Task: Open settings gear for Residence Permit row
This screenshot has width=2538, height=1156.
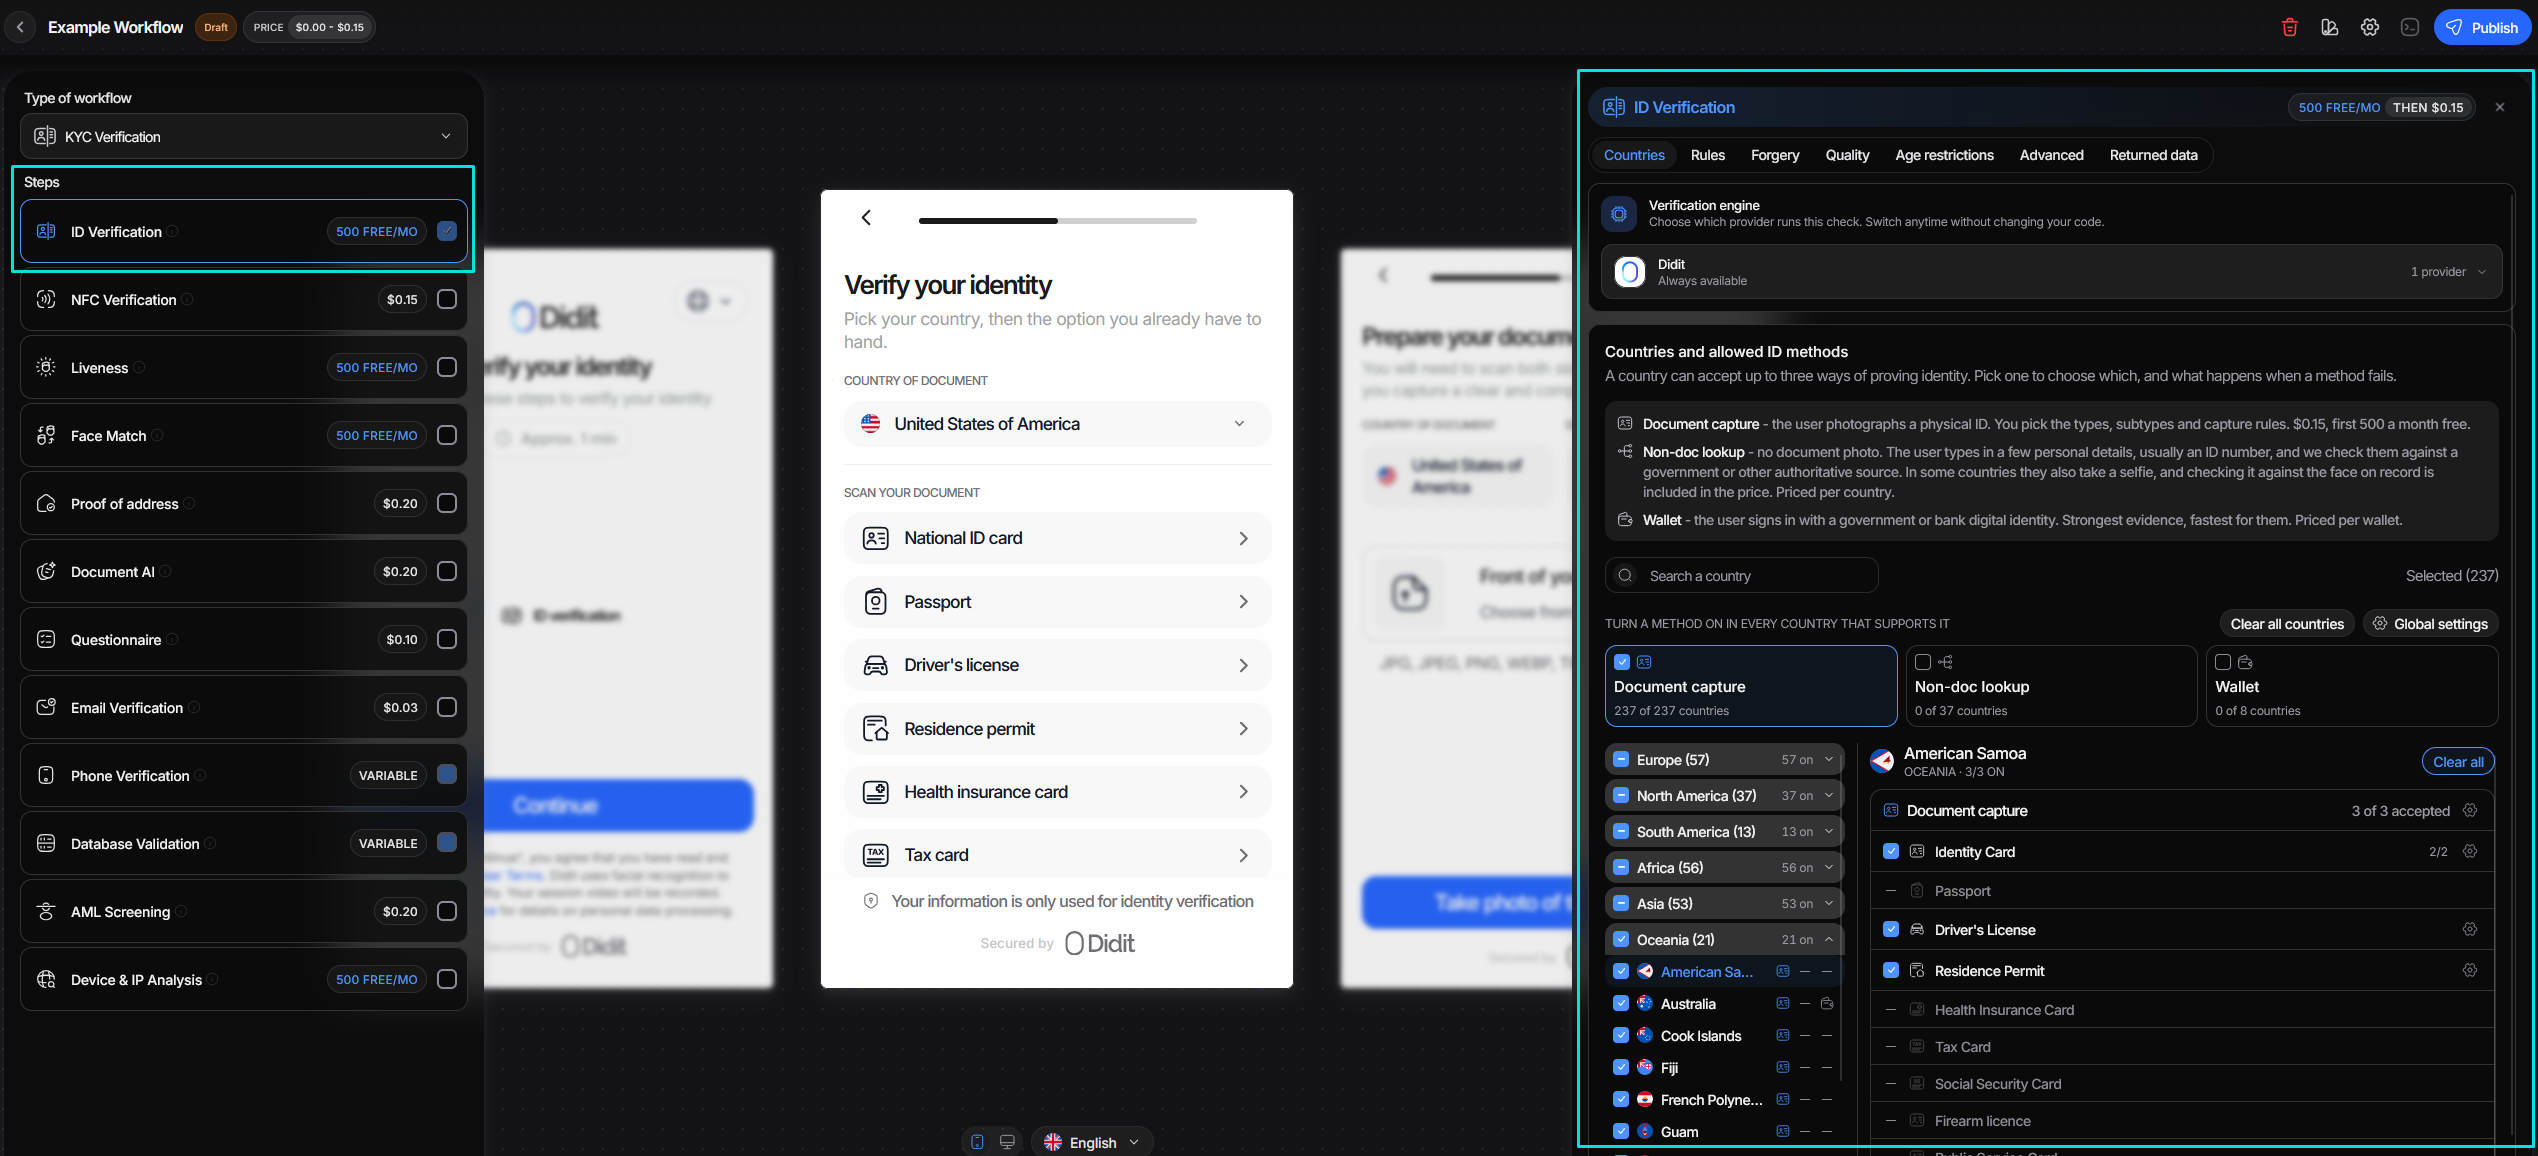Action: (2469, 970)
